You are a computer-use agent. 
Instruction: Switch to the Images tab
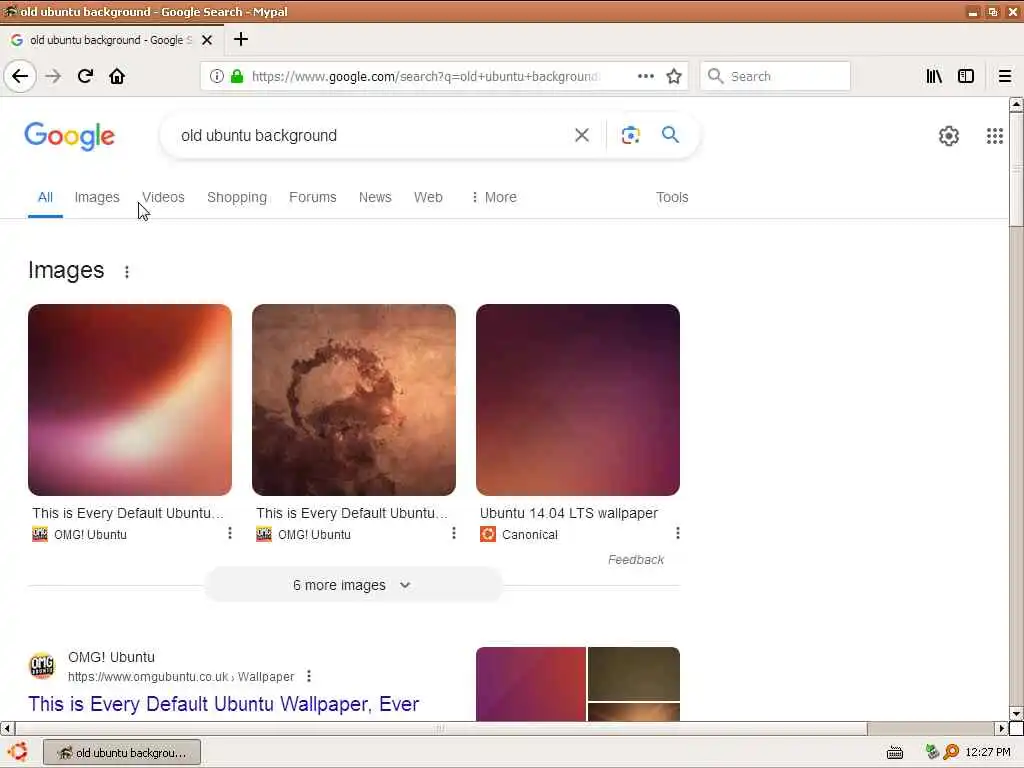(97, 197)
